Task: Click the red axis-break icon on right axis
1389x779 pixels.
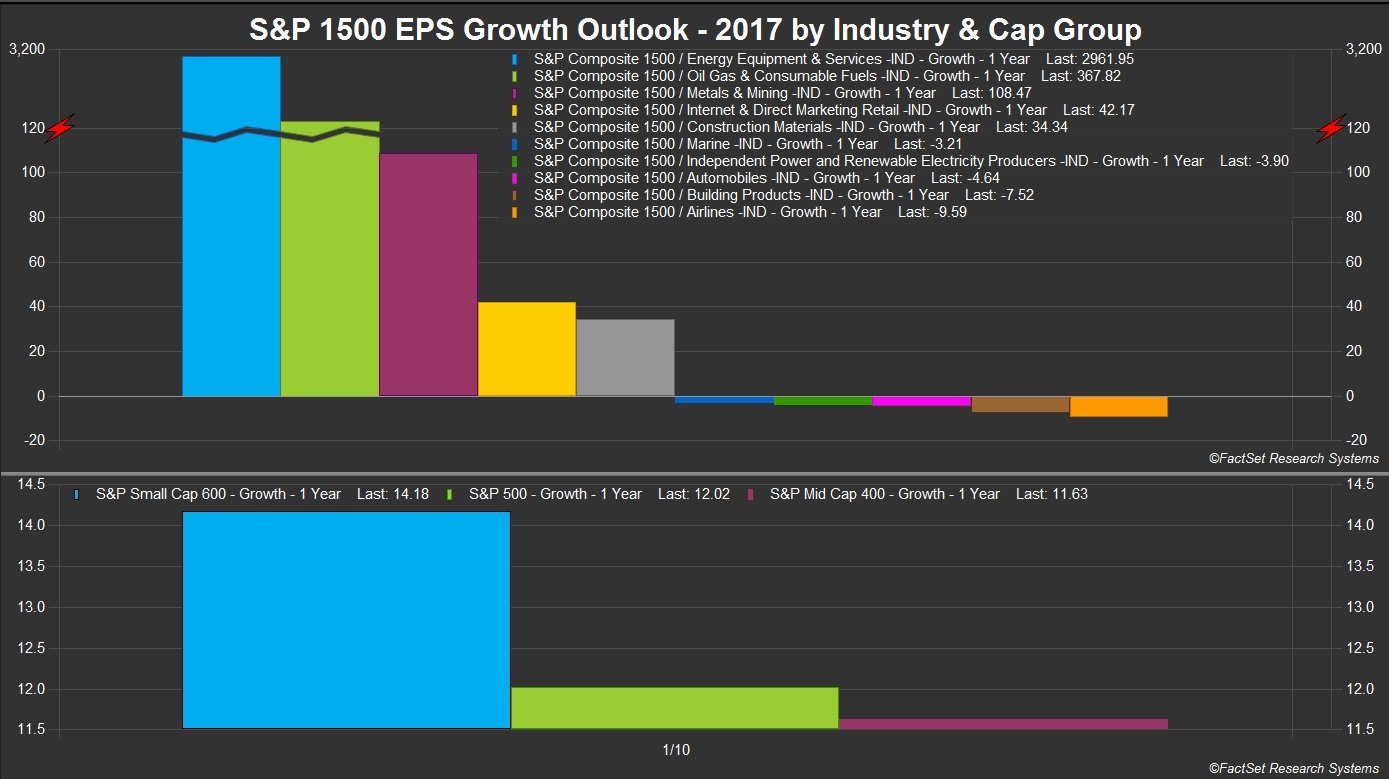Action: click(x=1331, y=129)
